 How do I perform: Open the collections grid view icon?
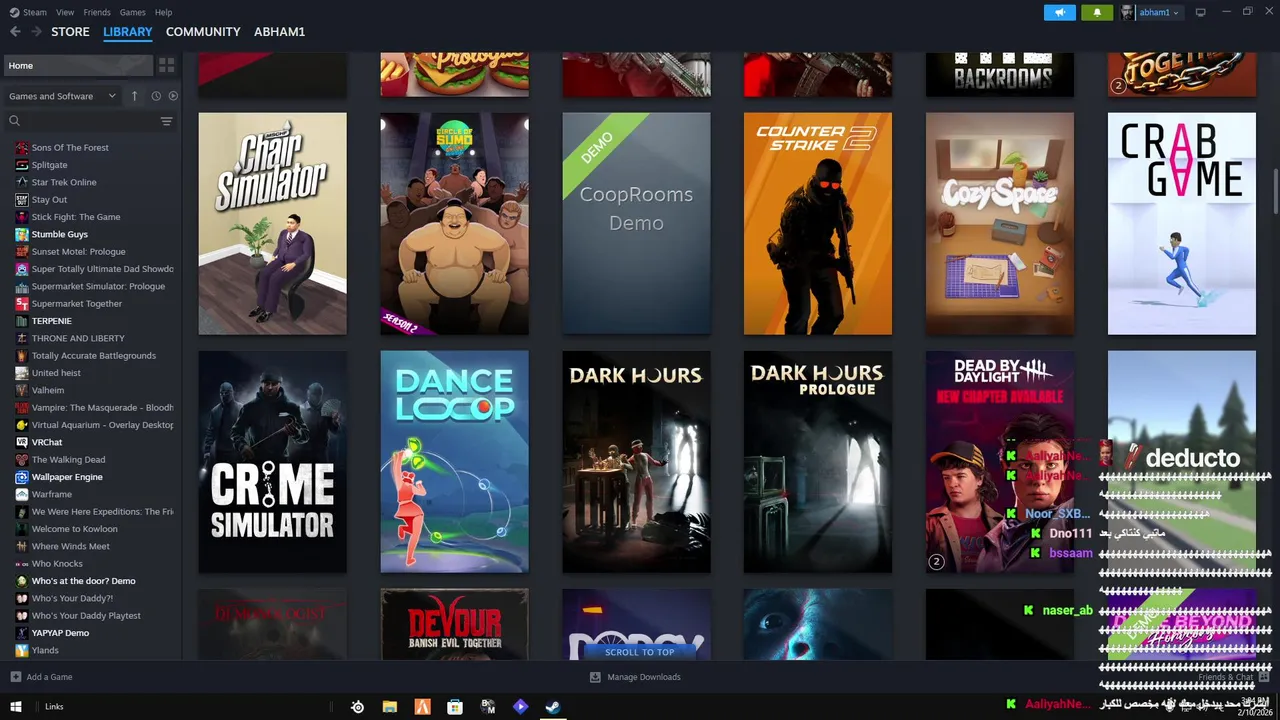(167, 65)
